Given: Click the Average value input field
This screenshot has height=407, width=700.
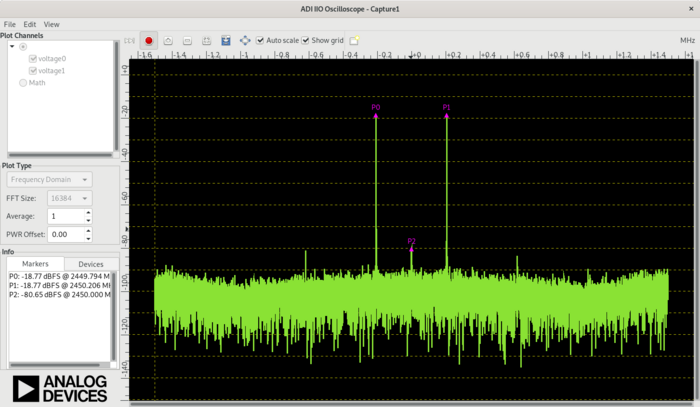Looking at the screenshot, I should 64,216.
